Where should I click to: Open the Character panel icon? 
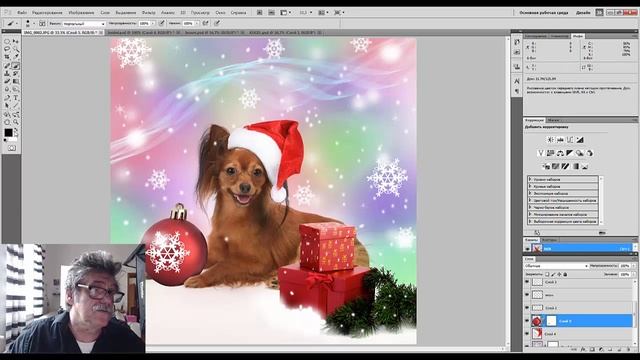point(517,81)
